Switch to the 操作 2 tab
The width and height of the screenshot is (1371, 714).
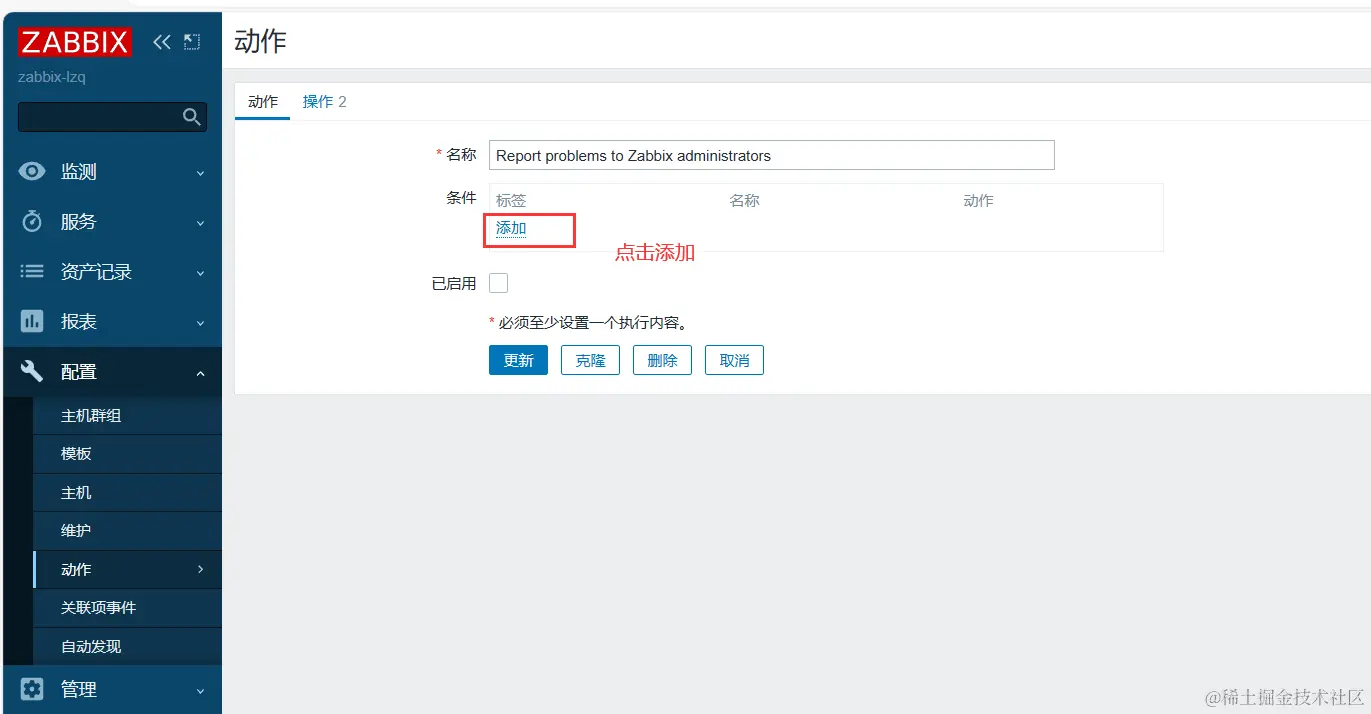324,101
